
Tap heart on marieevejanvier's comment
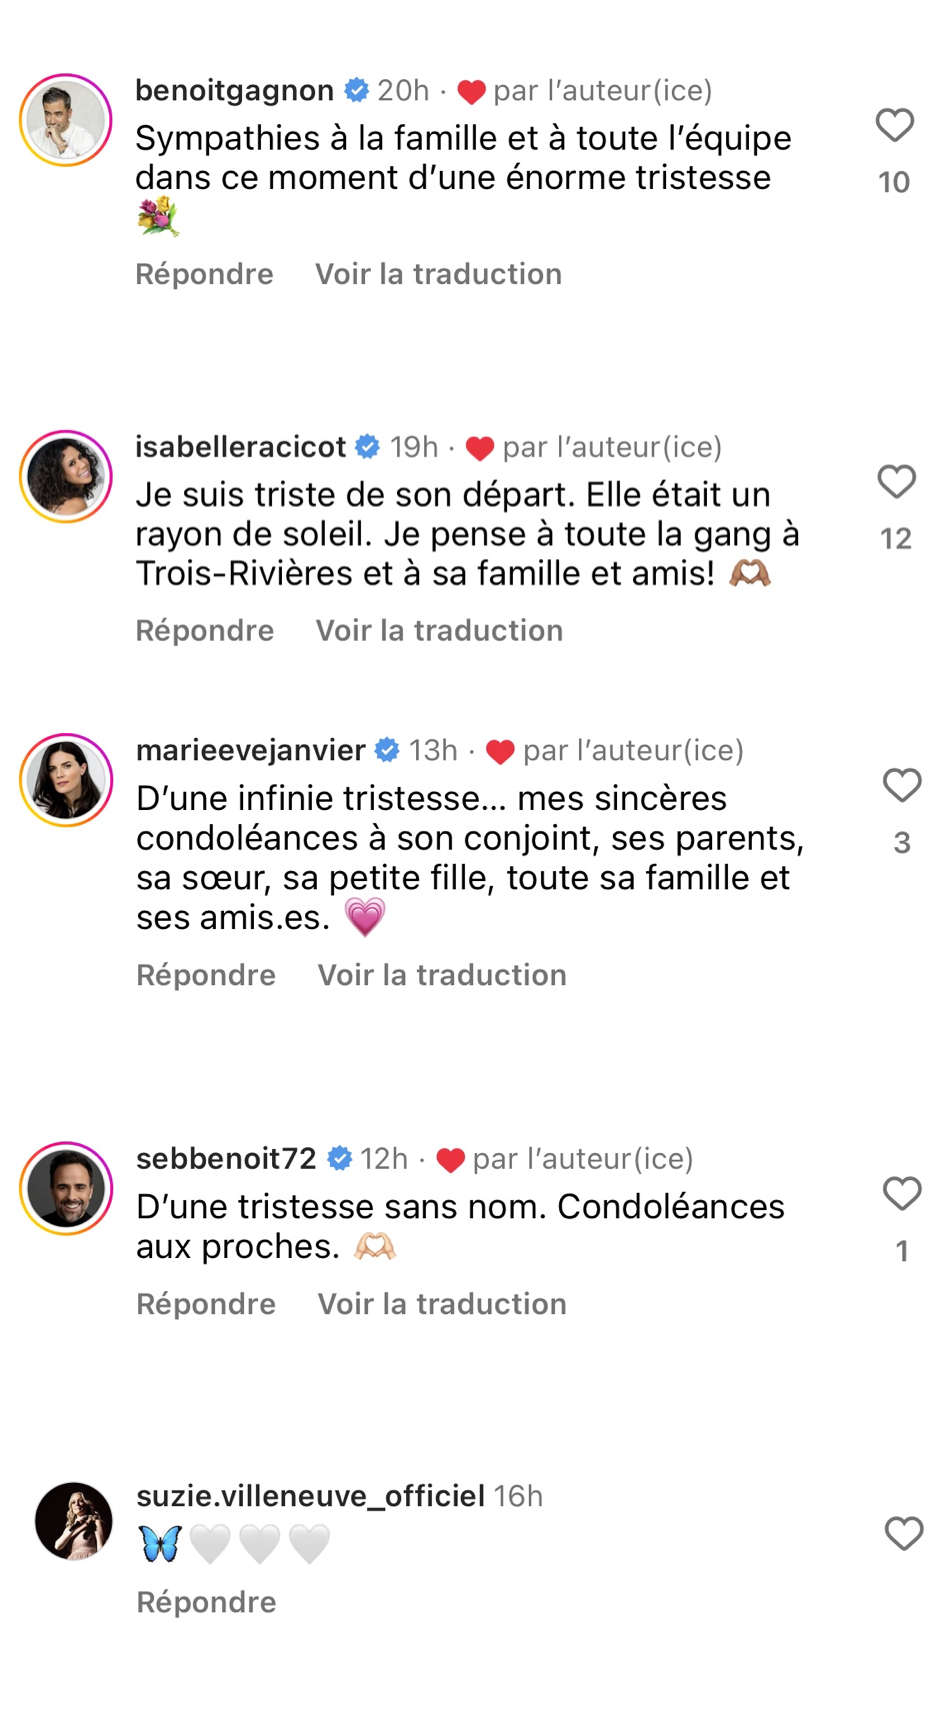tap(901, 786)
